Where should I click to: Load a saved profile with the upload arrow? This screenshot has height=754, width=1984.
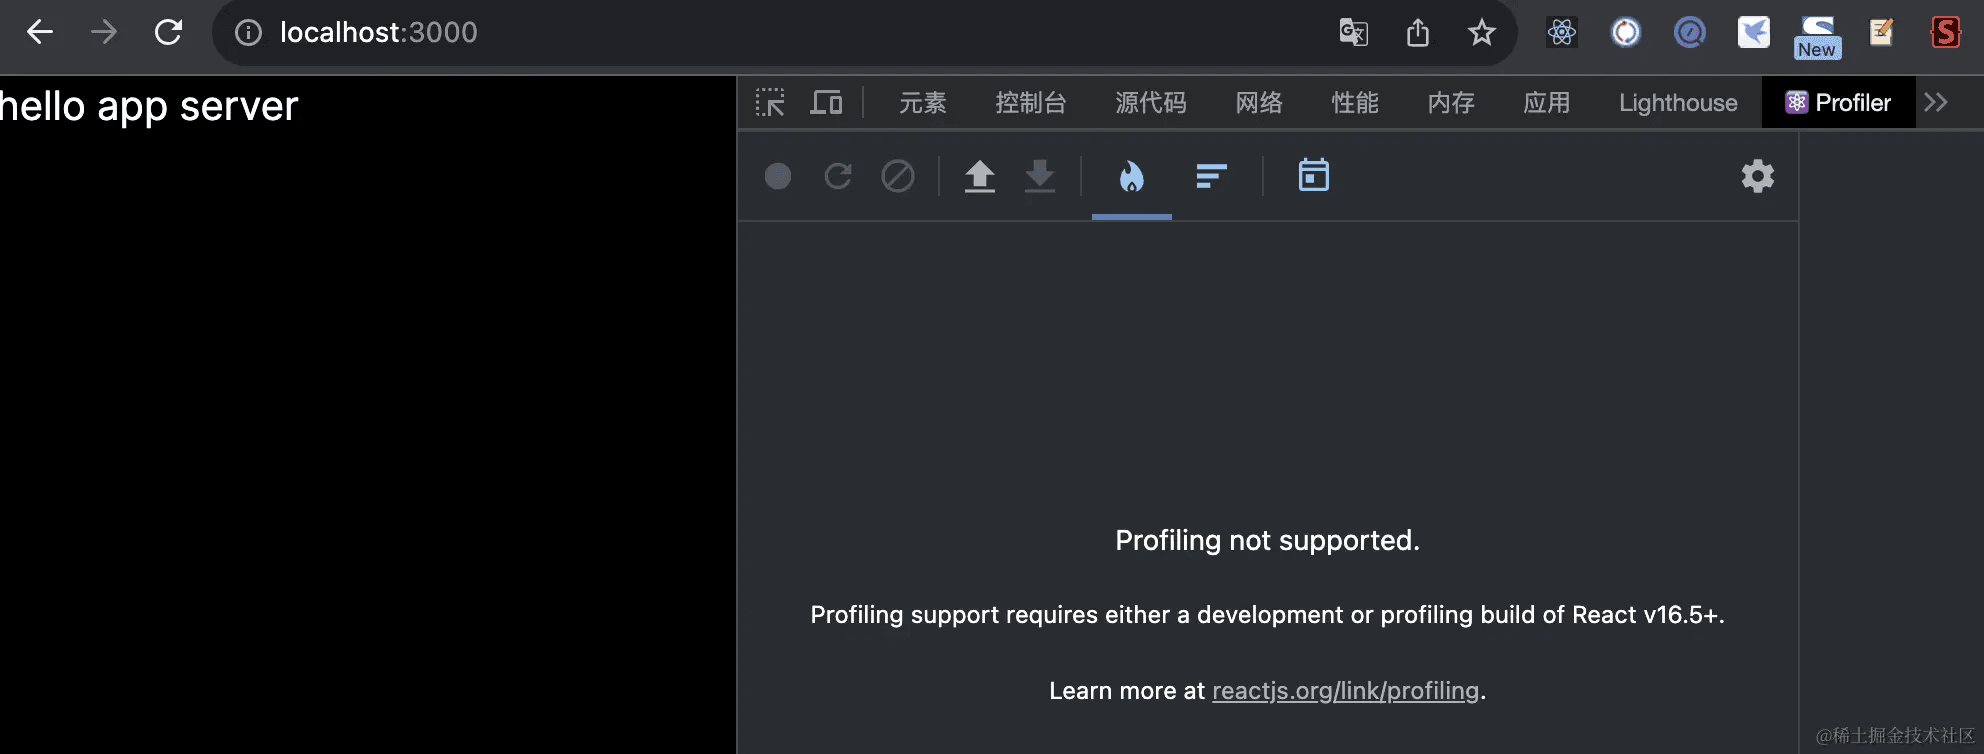click(980, 177)
